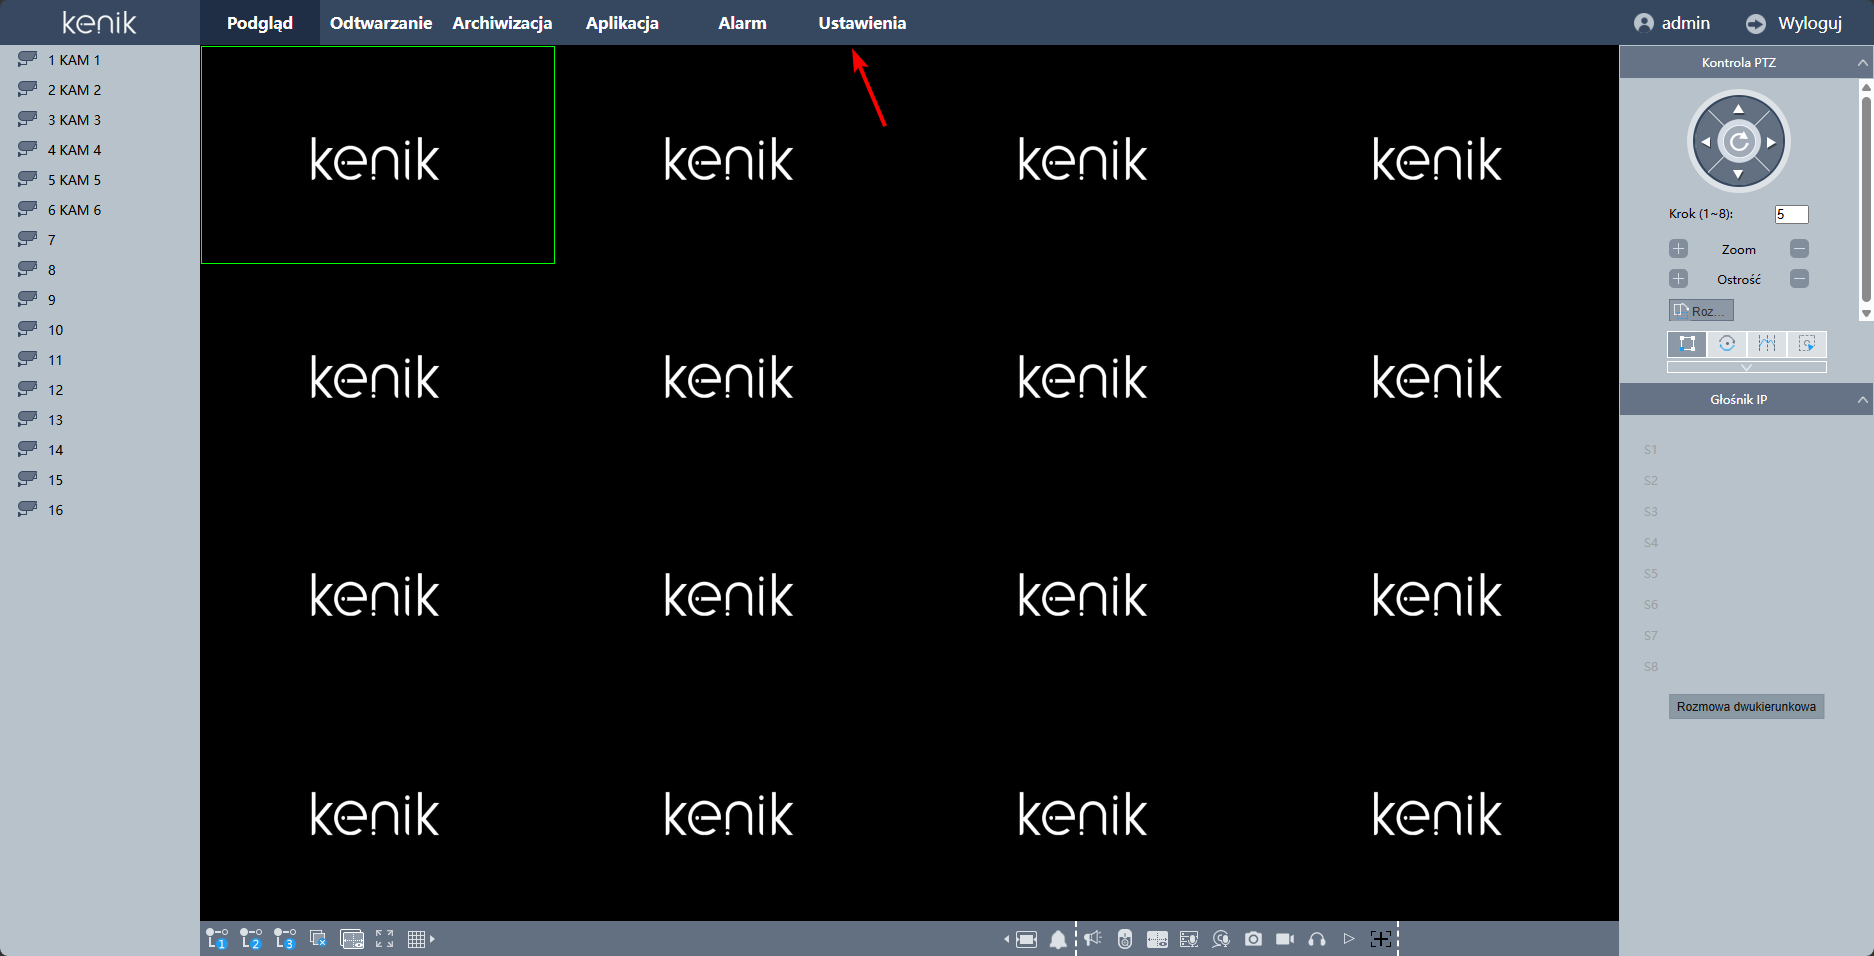The width and height of the screenshot is (1874, 956).
Task: Open the window layout grid dropdown
Action: (421, 939)
